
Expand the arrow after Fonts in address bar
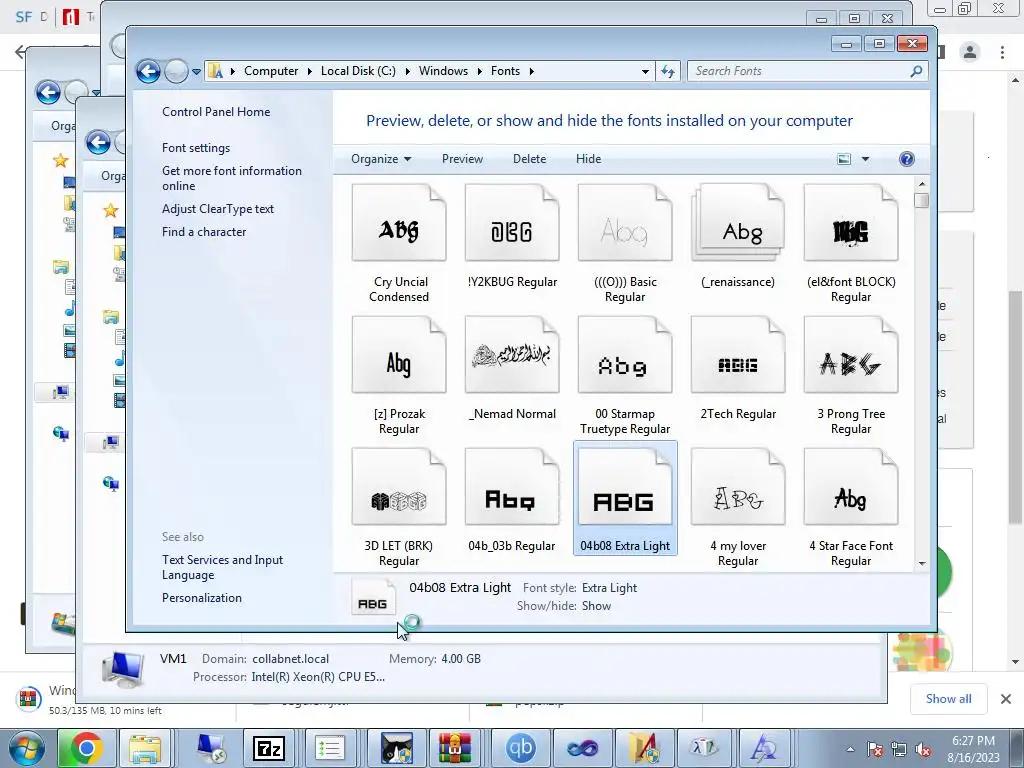pyautogui.click(x=532, y=71)
